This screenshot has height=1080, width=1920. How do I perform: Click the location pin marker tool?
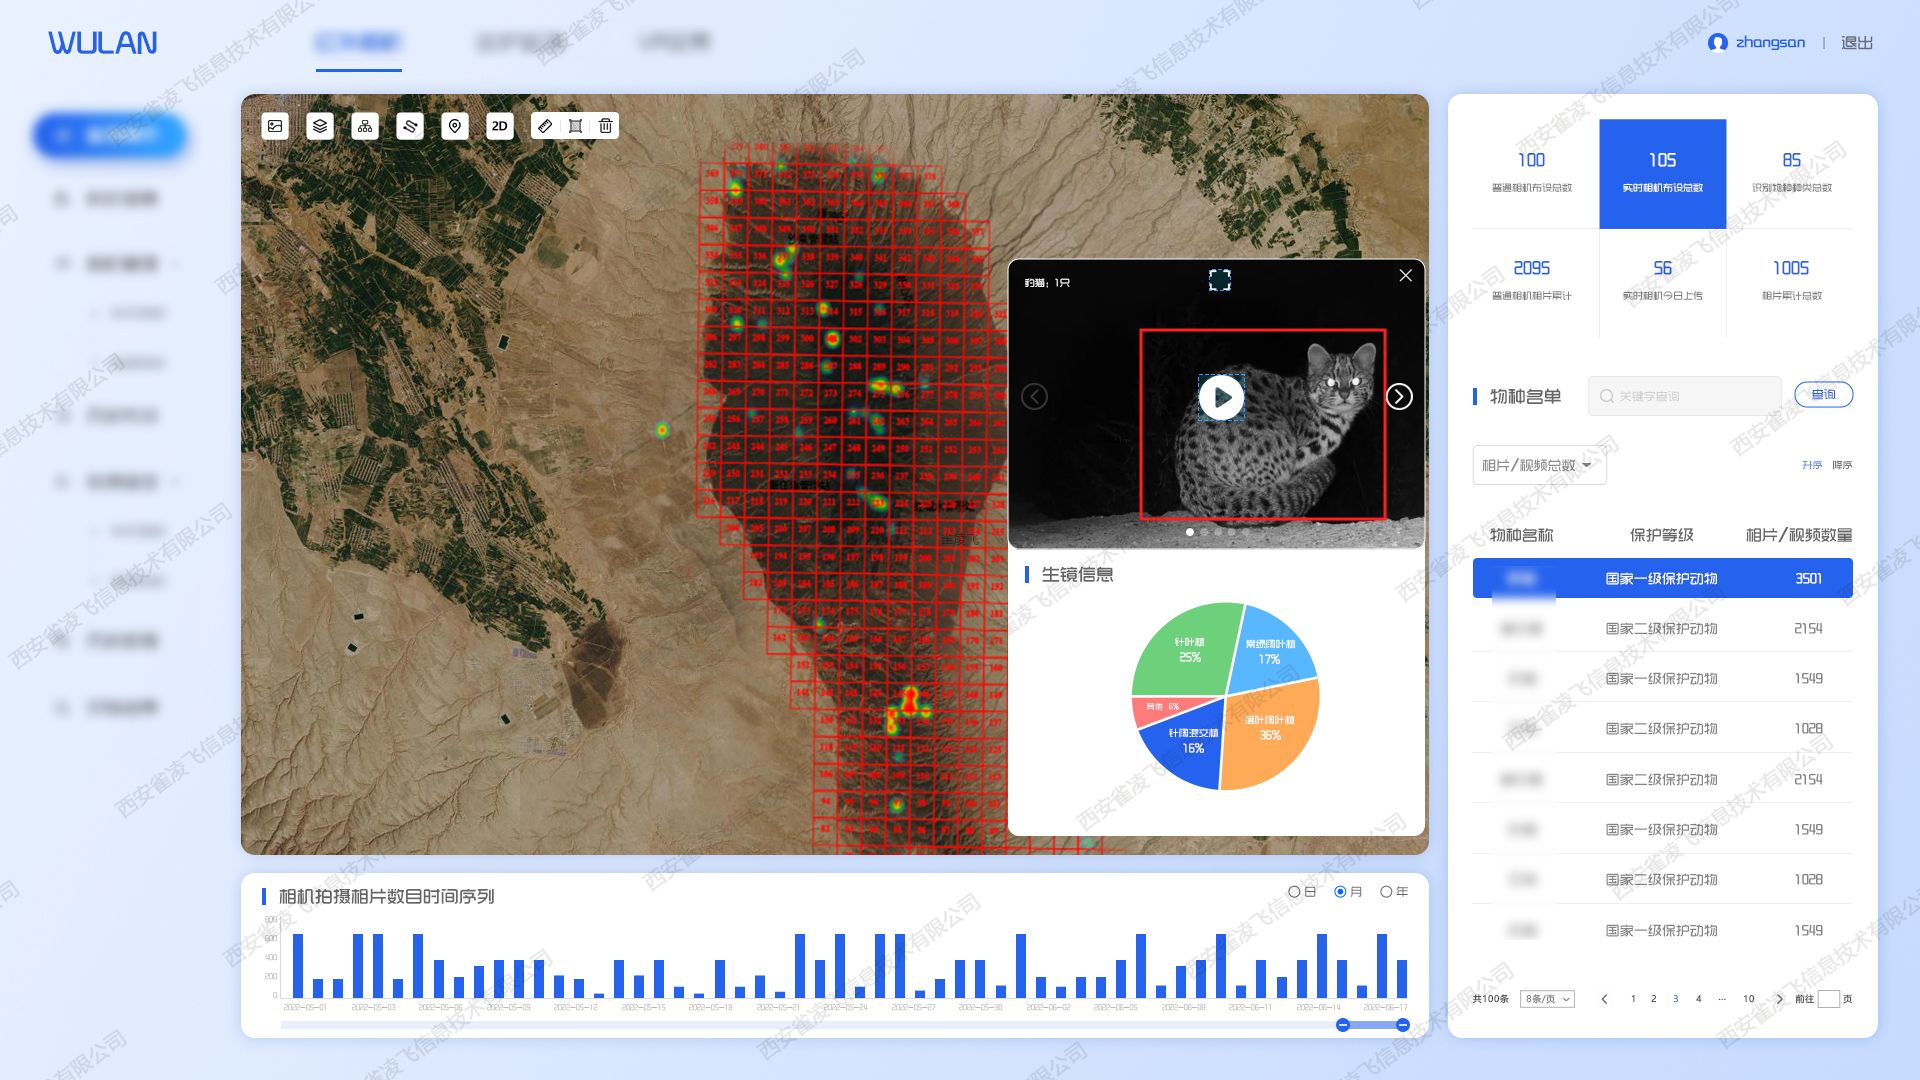(455, 126)
